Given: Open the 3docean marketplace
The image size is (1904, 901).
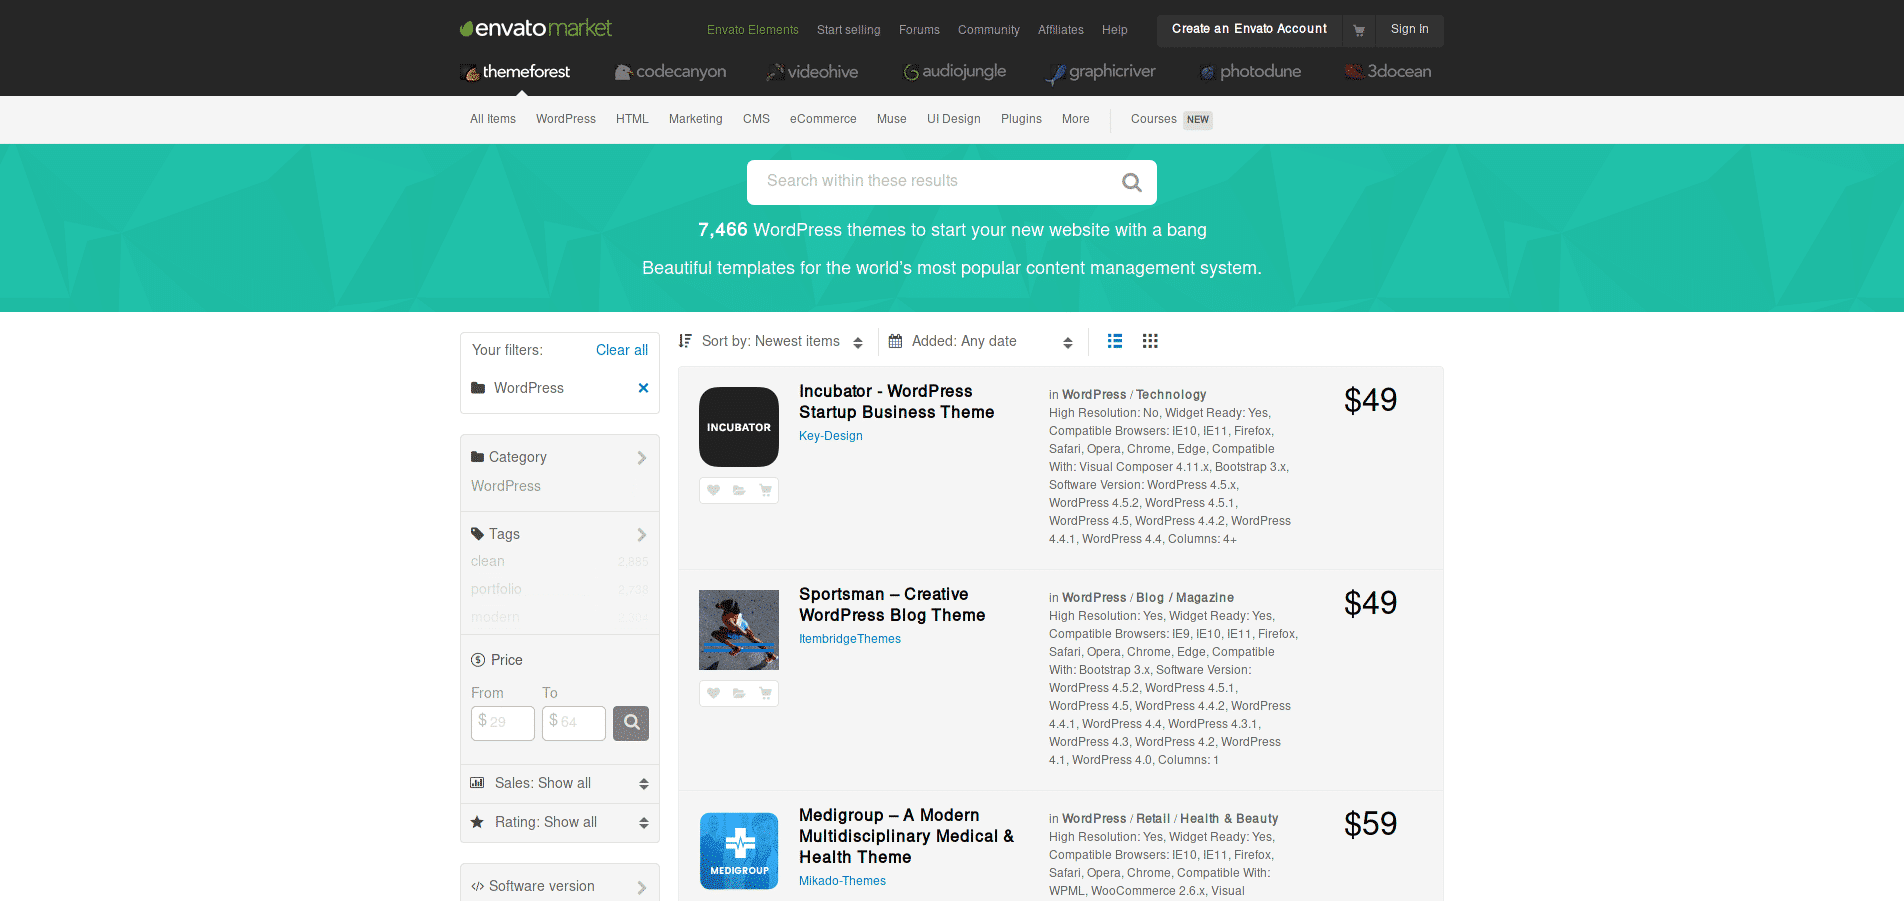Looking at the screenshot, I should (x=1388, y=72).
